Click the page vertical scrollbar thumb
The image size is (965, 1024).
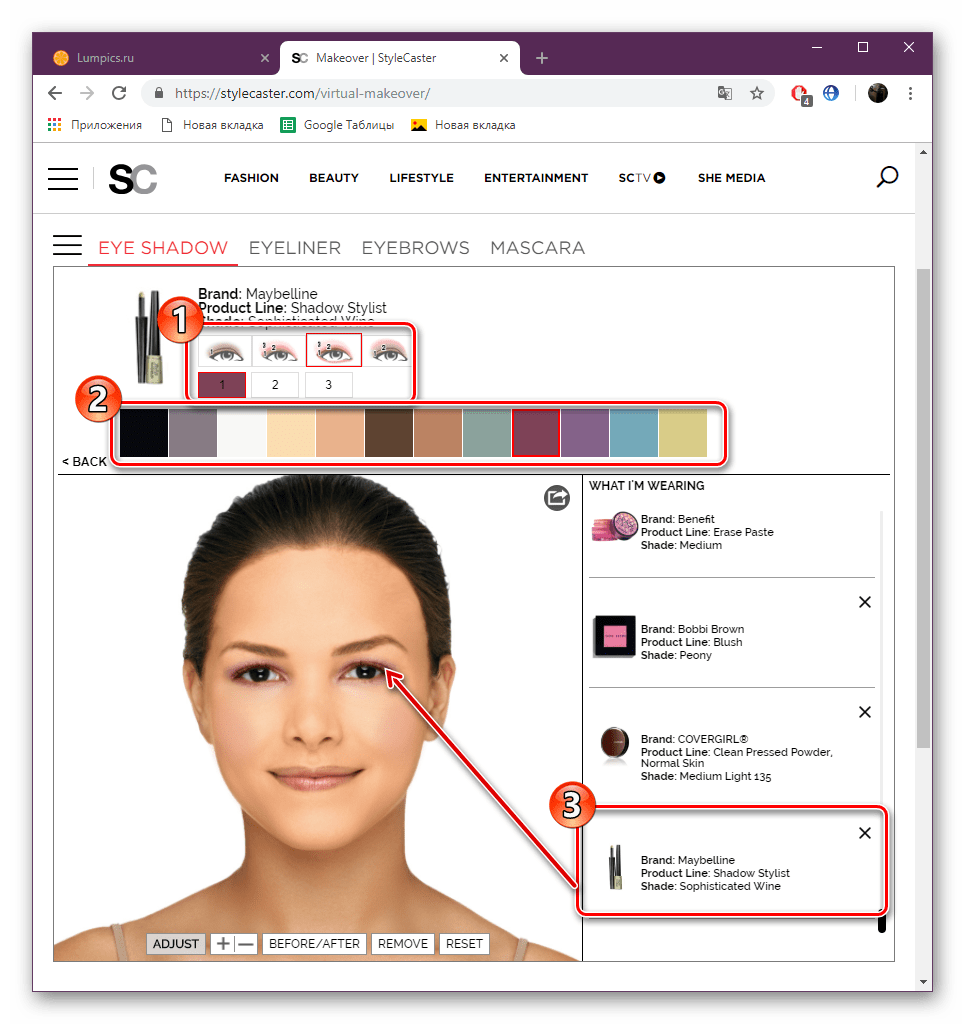point(923,508)
